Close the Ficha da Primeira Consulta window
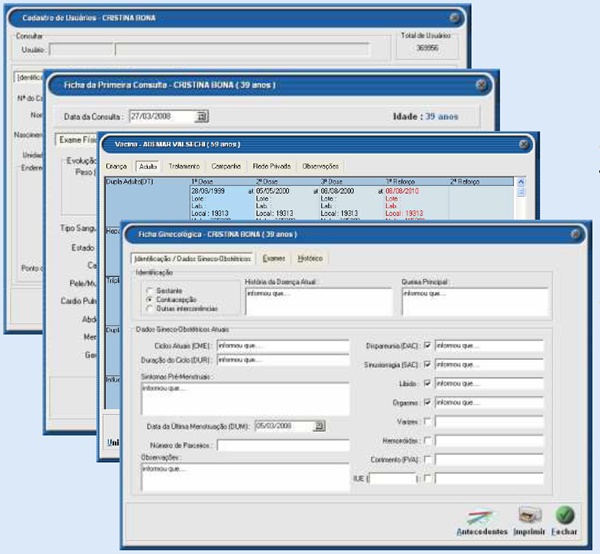The image size is (600, 554). pyautogui.click(x=485, y=85)
